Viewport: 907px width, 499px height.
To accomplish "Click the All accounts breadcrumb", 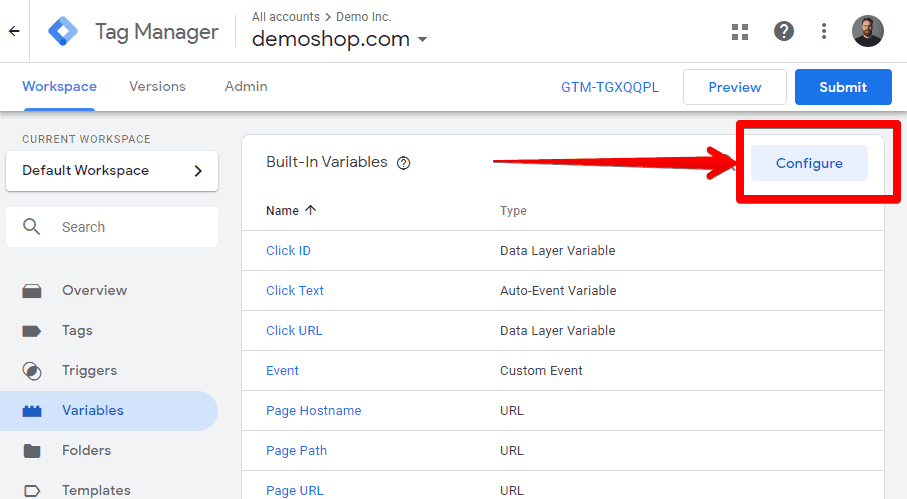I will coord(286,17).
